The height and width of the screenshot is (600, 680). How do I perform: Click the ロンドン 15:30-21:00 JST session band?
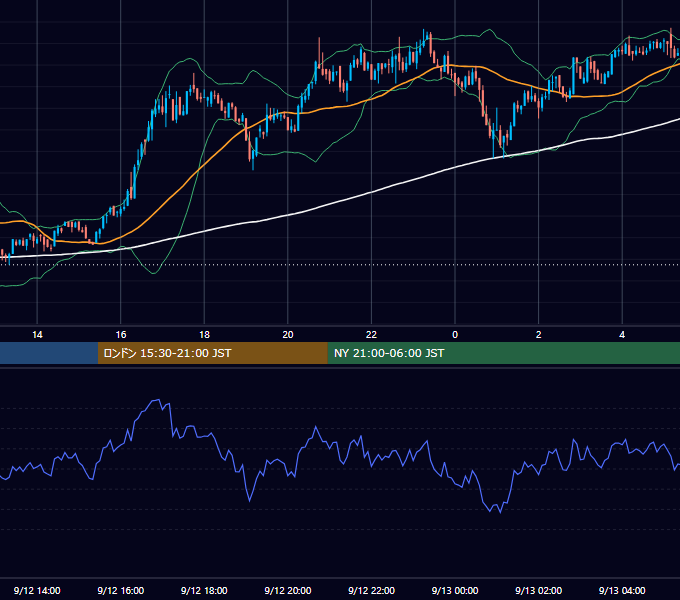coord(212,353)
